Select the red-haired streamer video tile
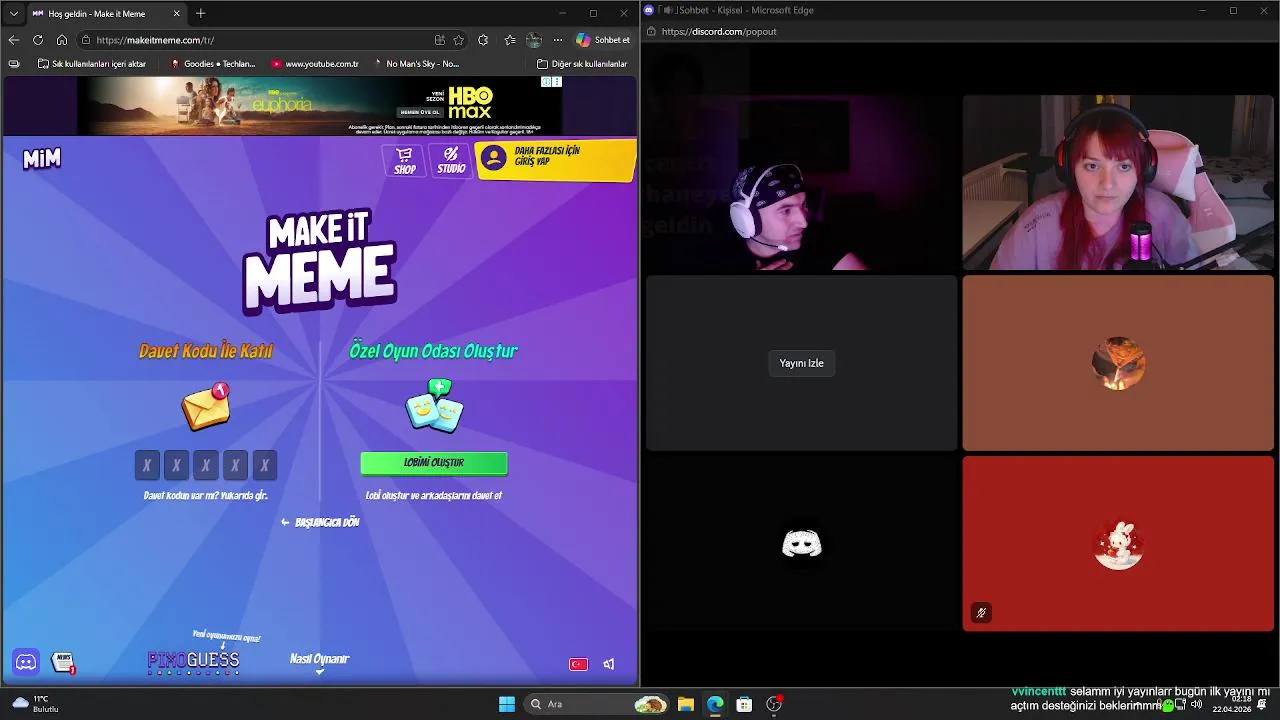Screen dimensions: 1280x720 point(1118,183)
